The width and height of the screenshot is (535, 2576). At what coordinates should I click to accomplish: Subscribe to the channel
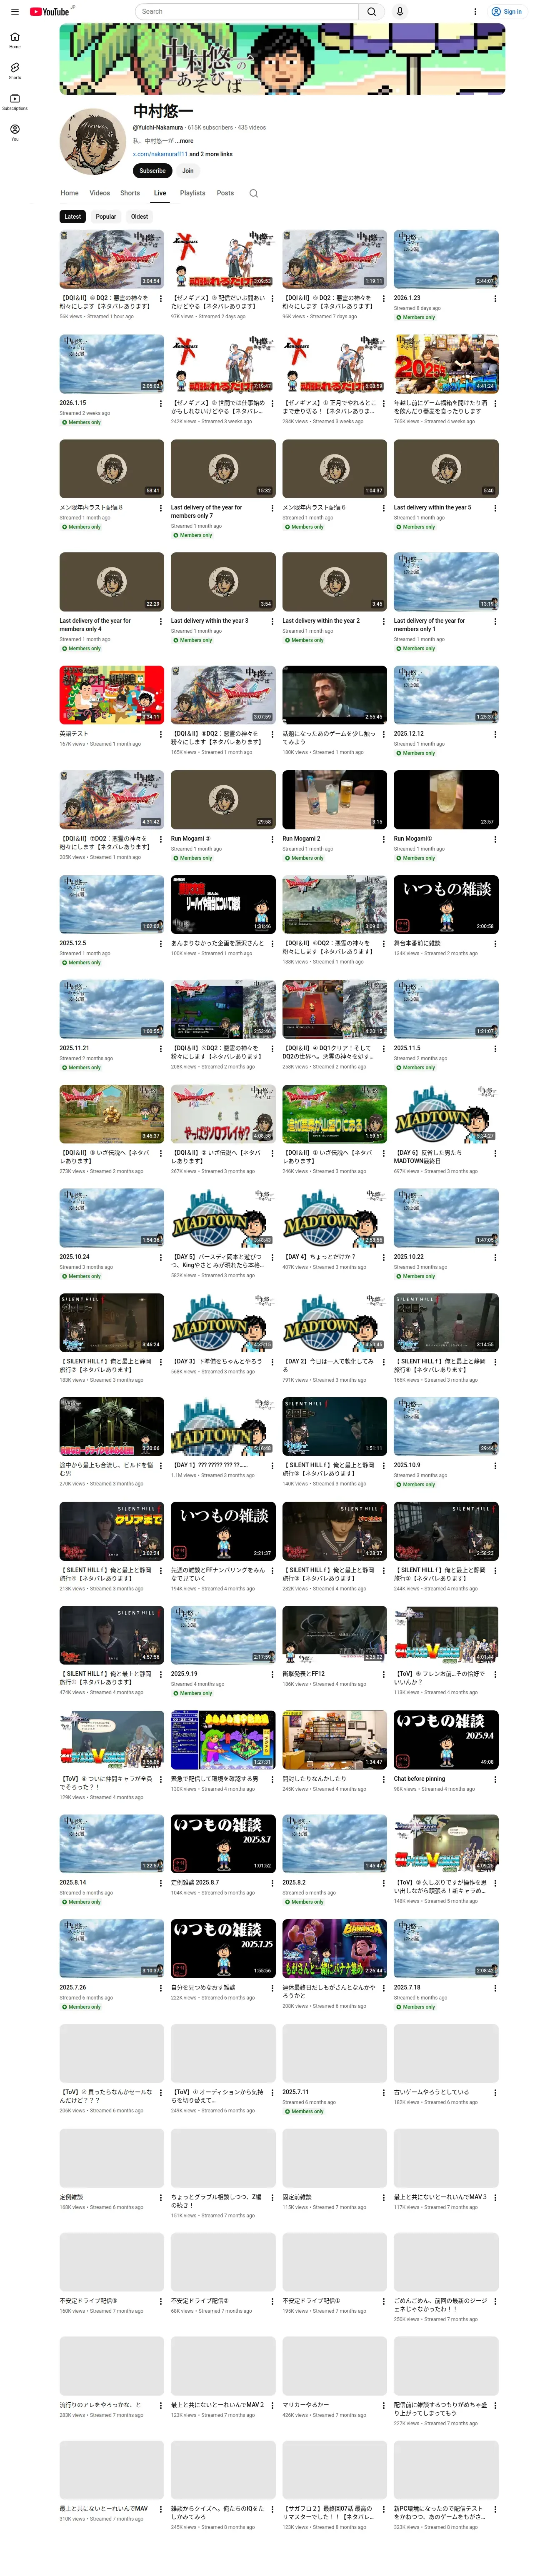[x=152, y=171]
